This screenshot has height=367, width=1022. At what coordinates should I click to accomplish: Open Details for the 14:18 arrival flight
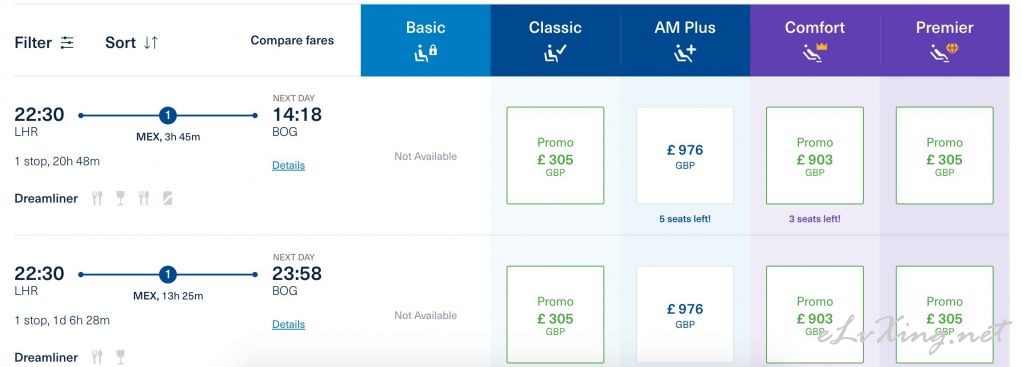click(288, 166)
